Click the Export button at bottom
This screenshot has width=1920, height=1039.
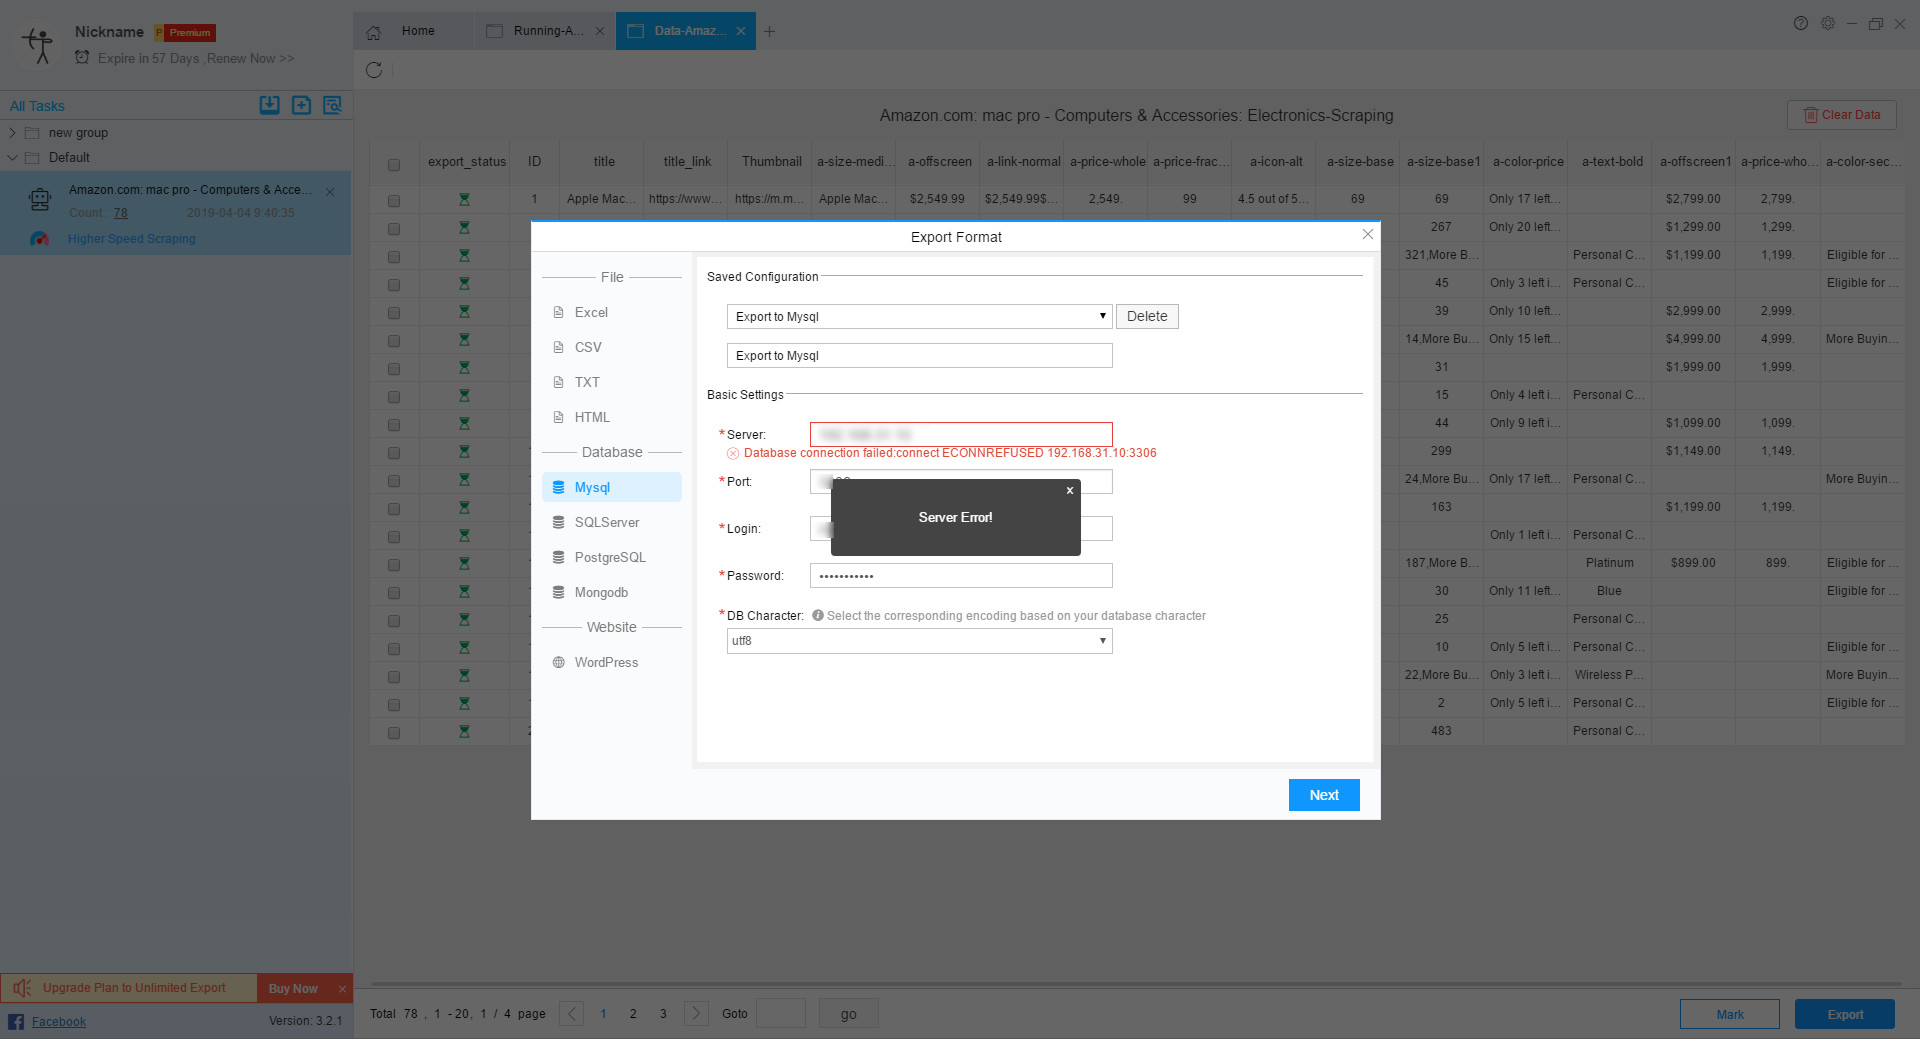pos(1845,1014)
